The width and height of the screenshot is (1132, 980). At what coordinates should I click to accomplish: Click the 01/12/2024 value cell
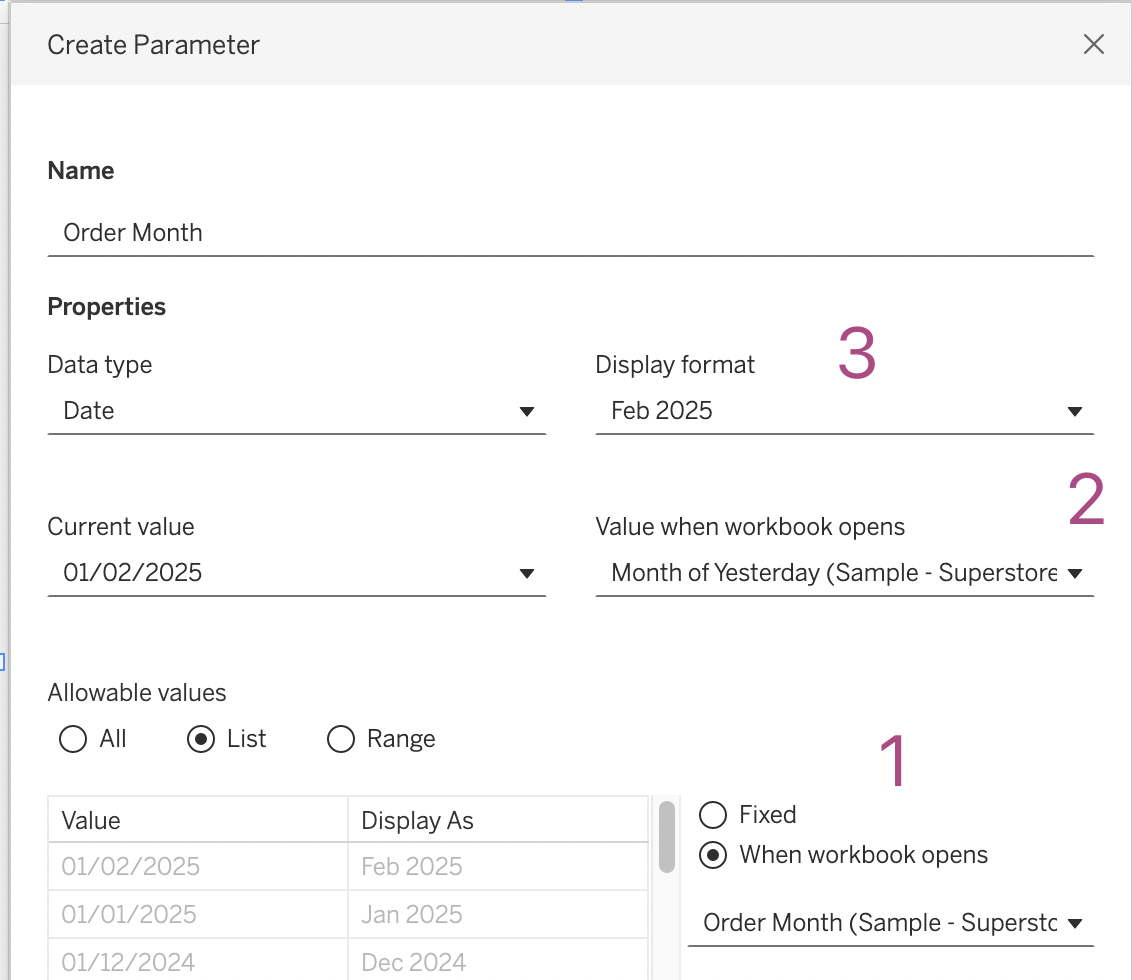tap(197, 961)
